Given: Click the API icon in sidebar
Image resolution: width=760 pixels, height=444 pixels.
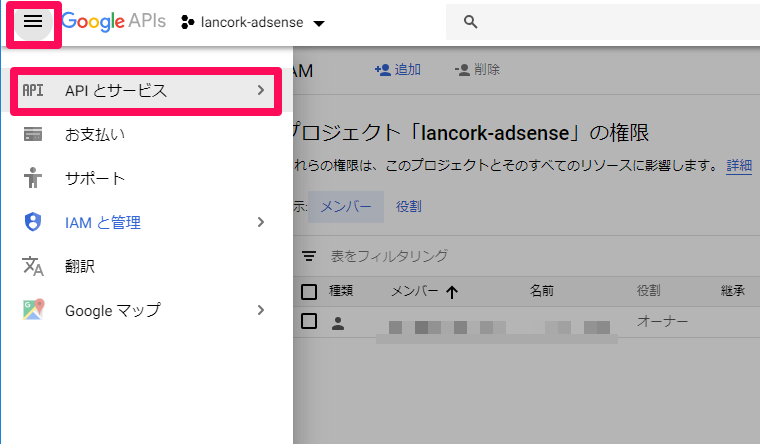Looking at the screenshot, I should 33,90.
